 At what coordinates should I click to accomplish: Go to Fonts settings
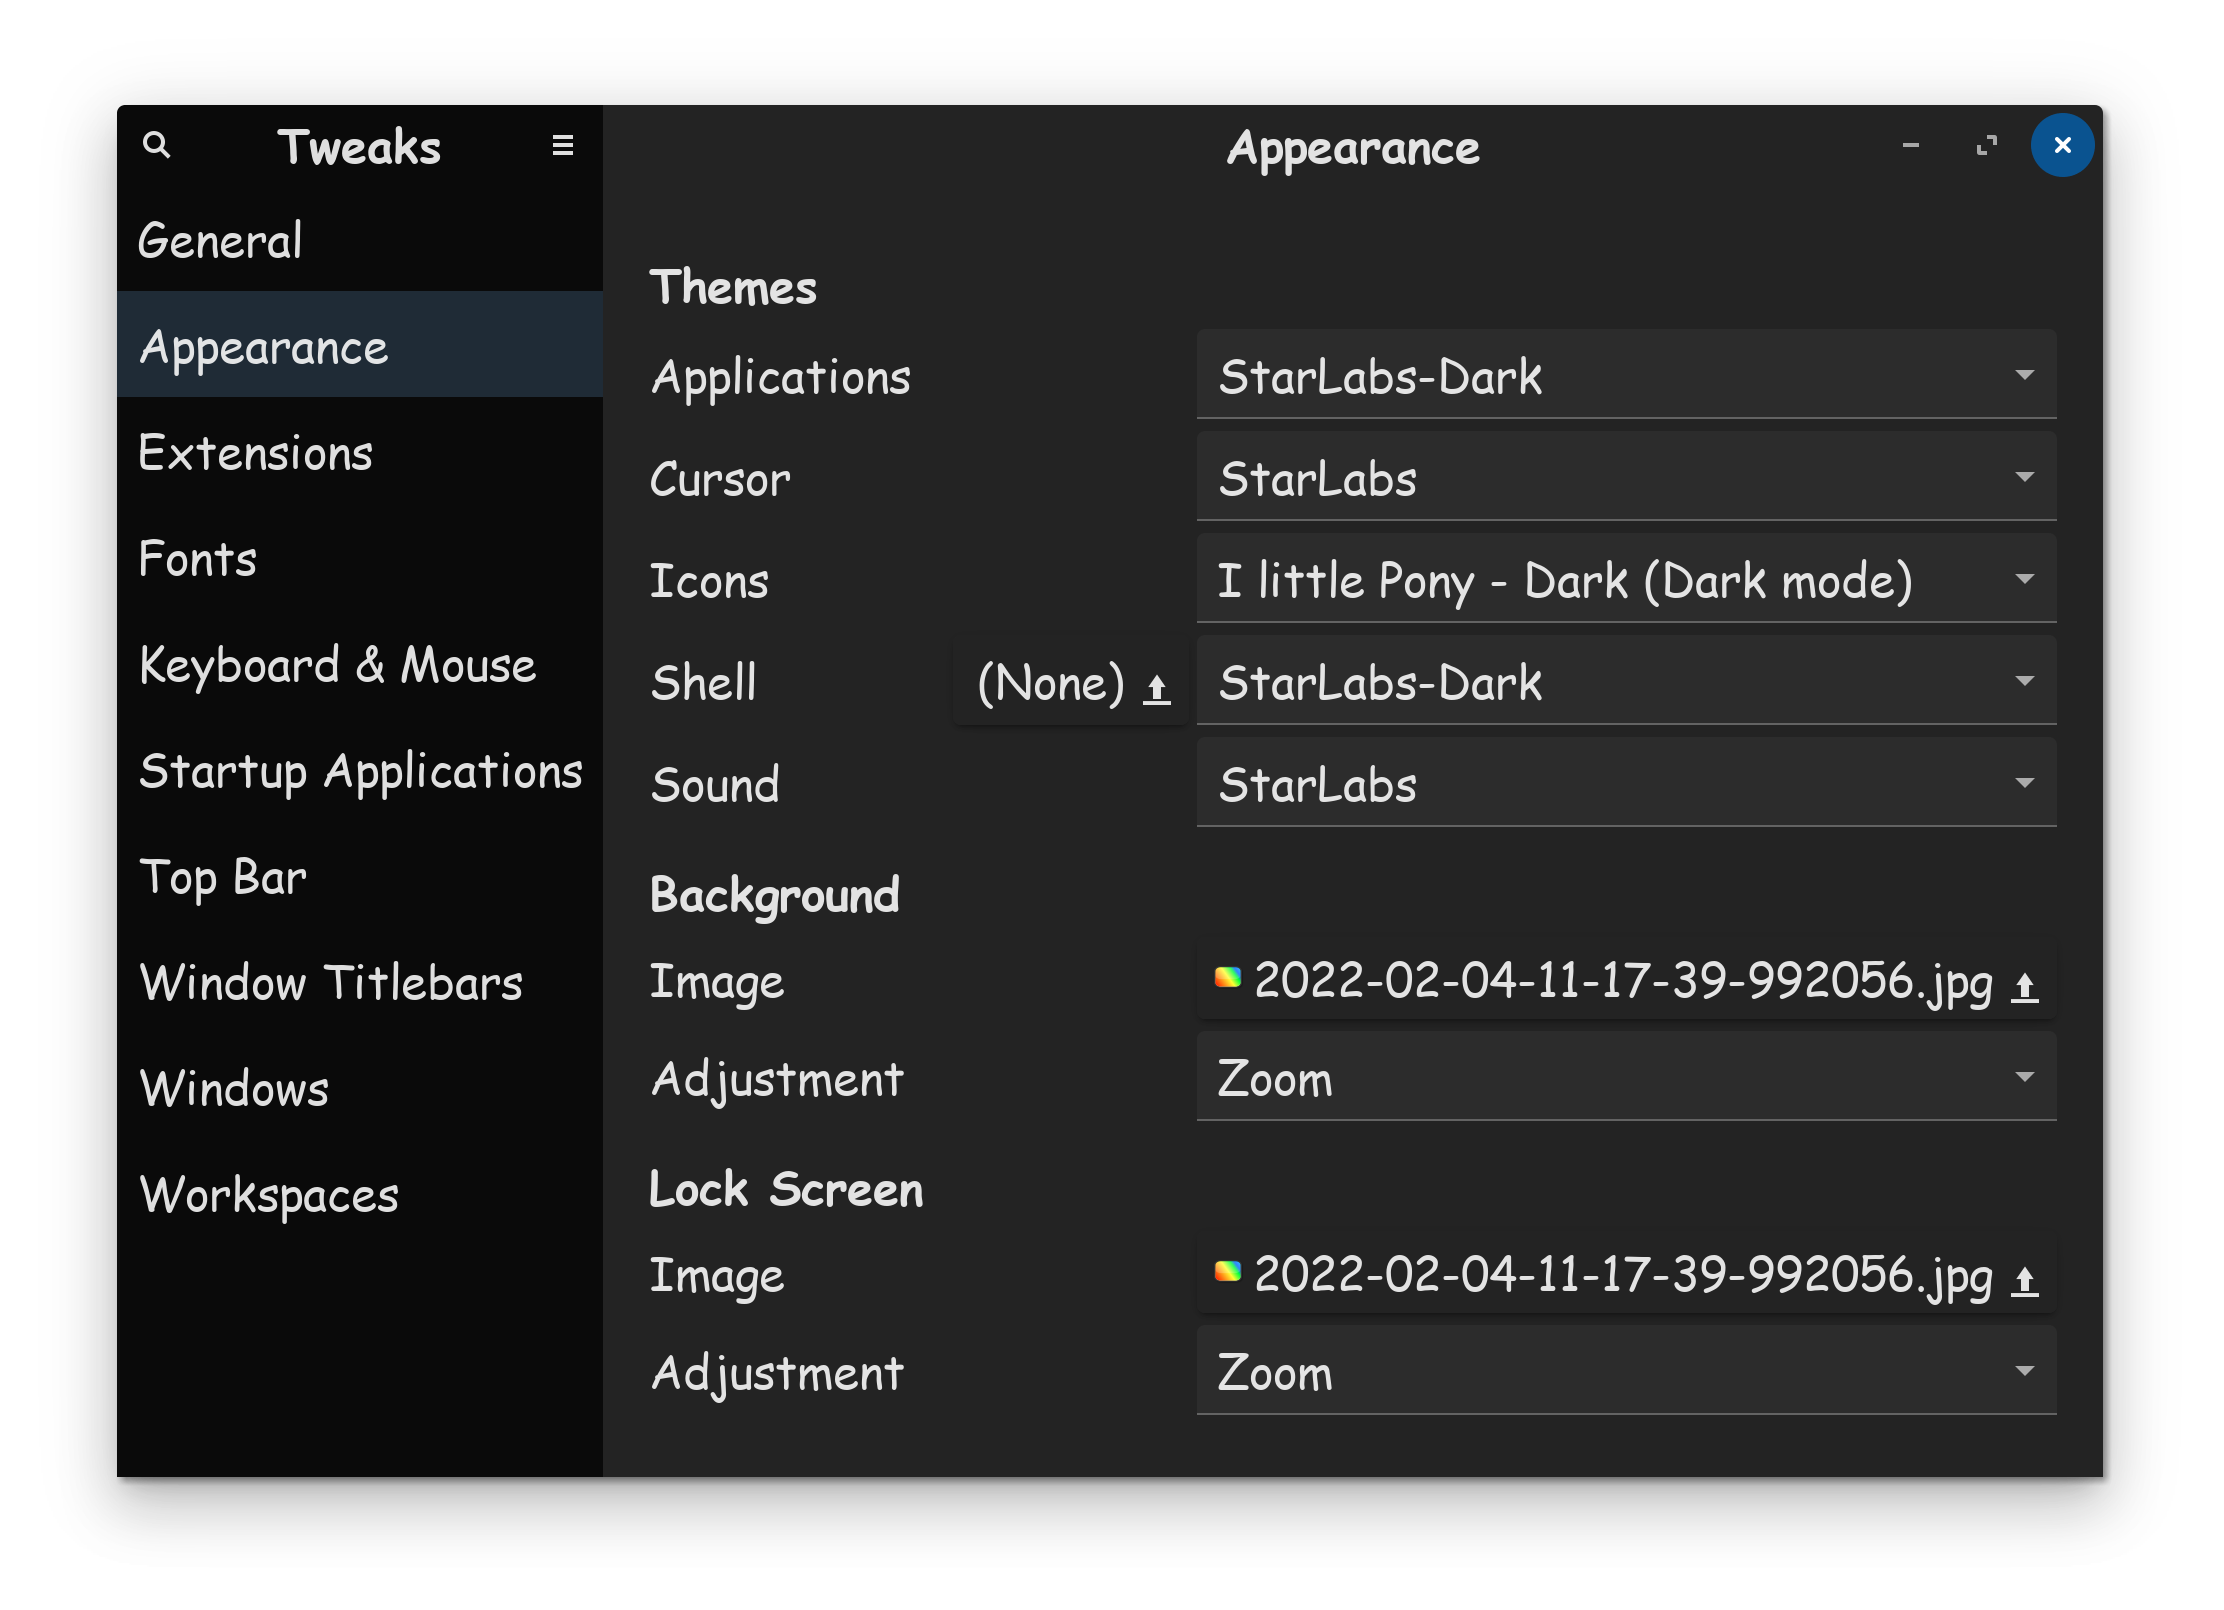tap(360, 558)
